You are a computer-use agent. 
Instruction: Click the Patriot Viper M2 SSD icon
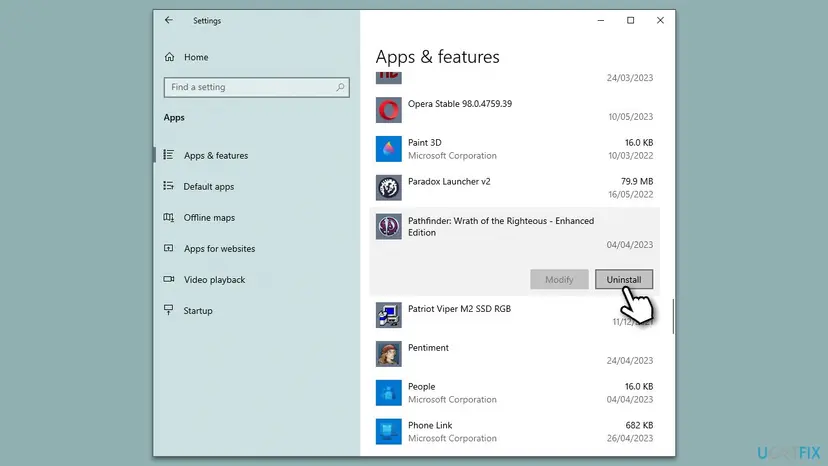pyautogui.click(x=389, y=315)
